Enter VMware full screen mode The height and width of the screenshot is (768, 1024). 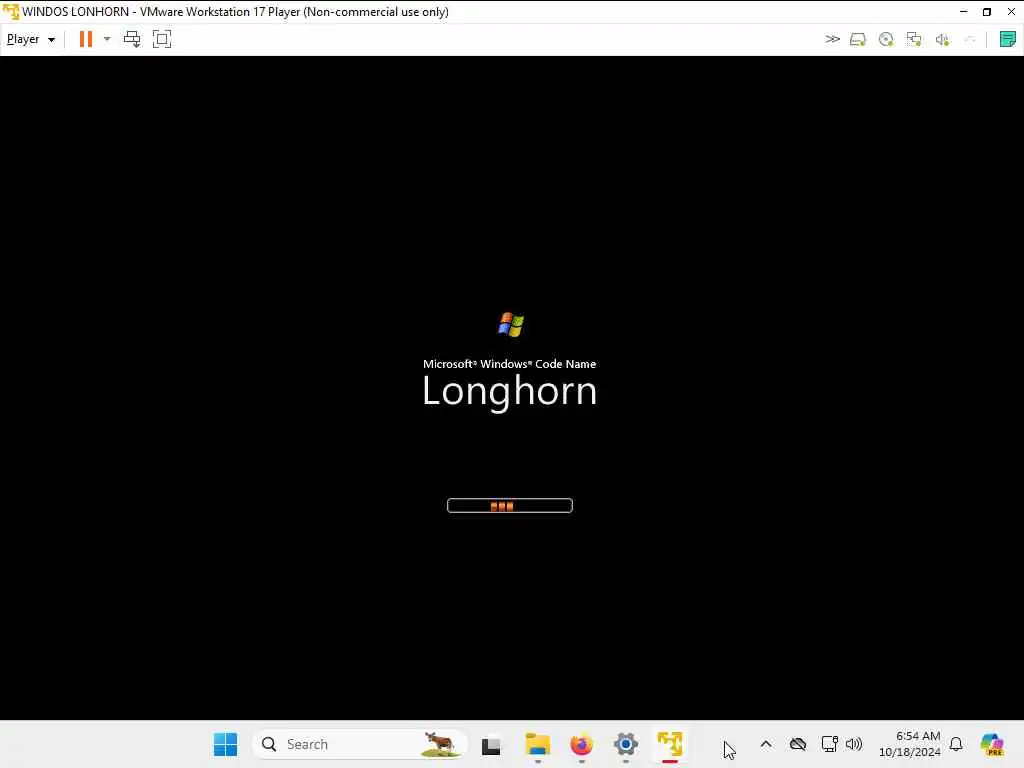[x=162, y=39]
